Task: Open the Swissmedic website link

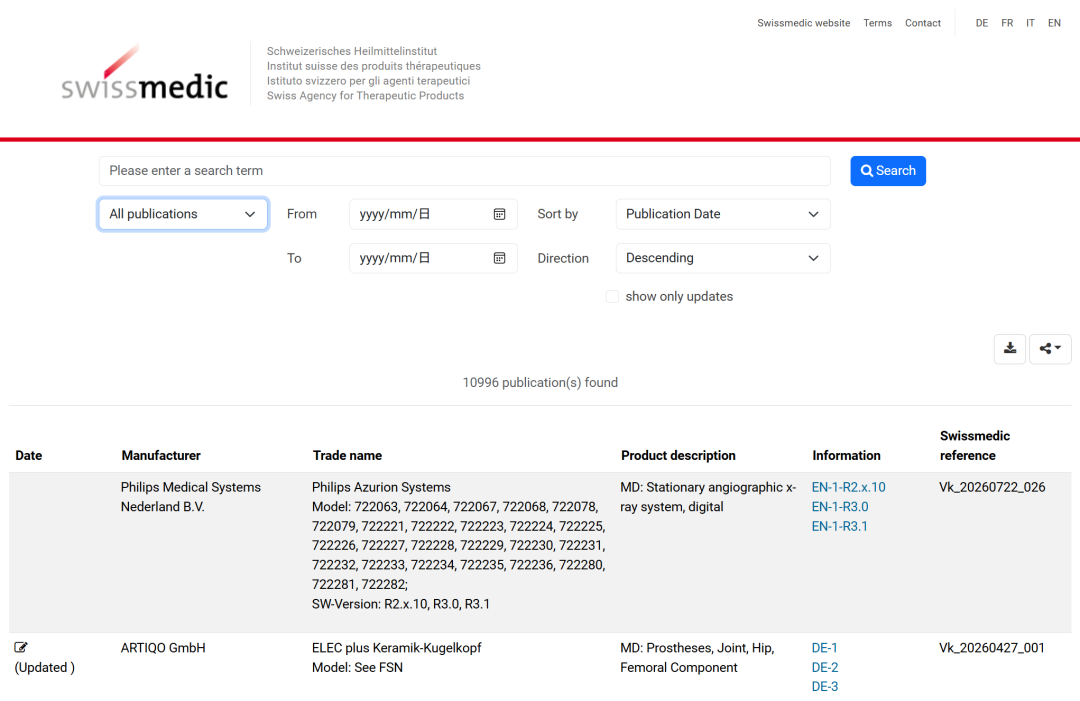Action: click(x=804, y=23)
